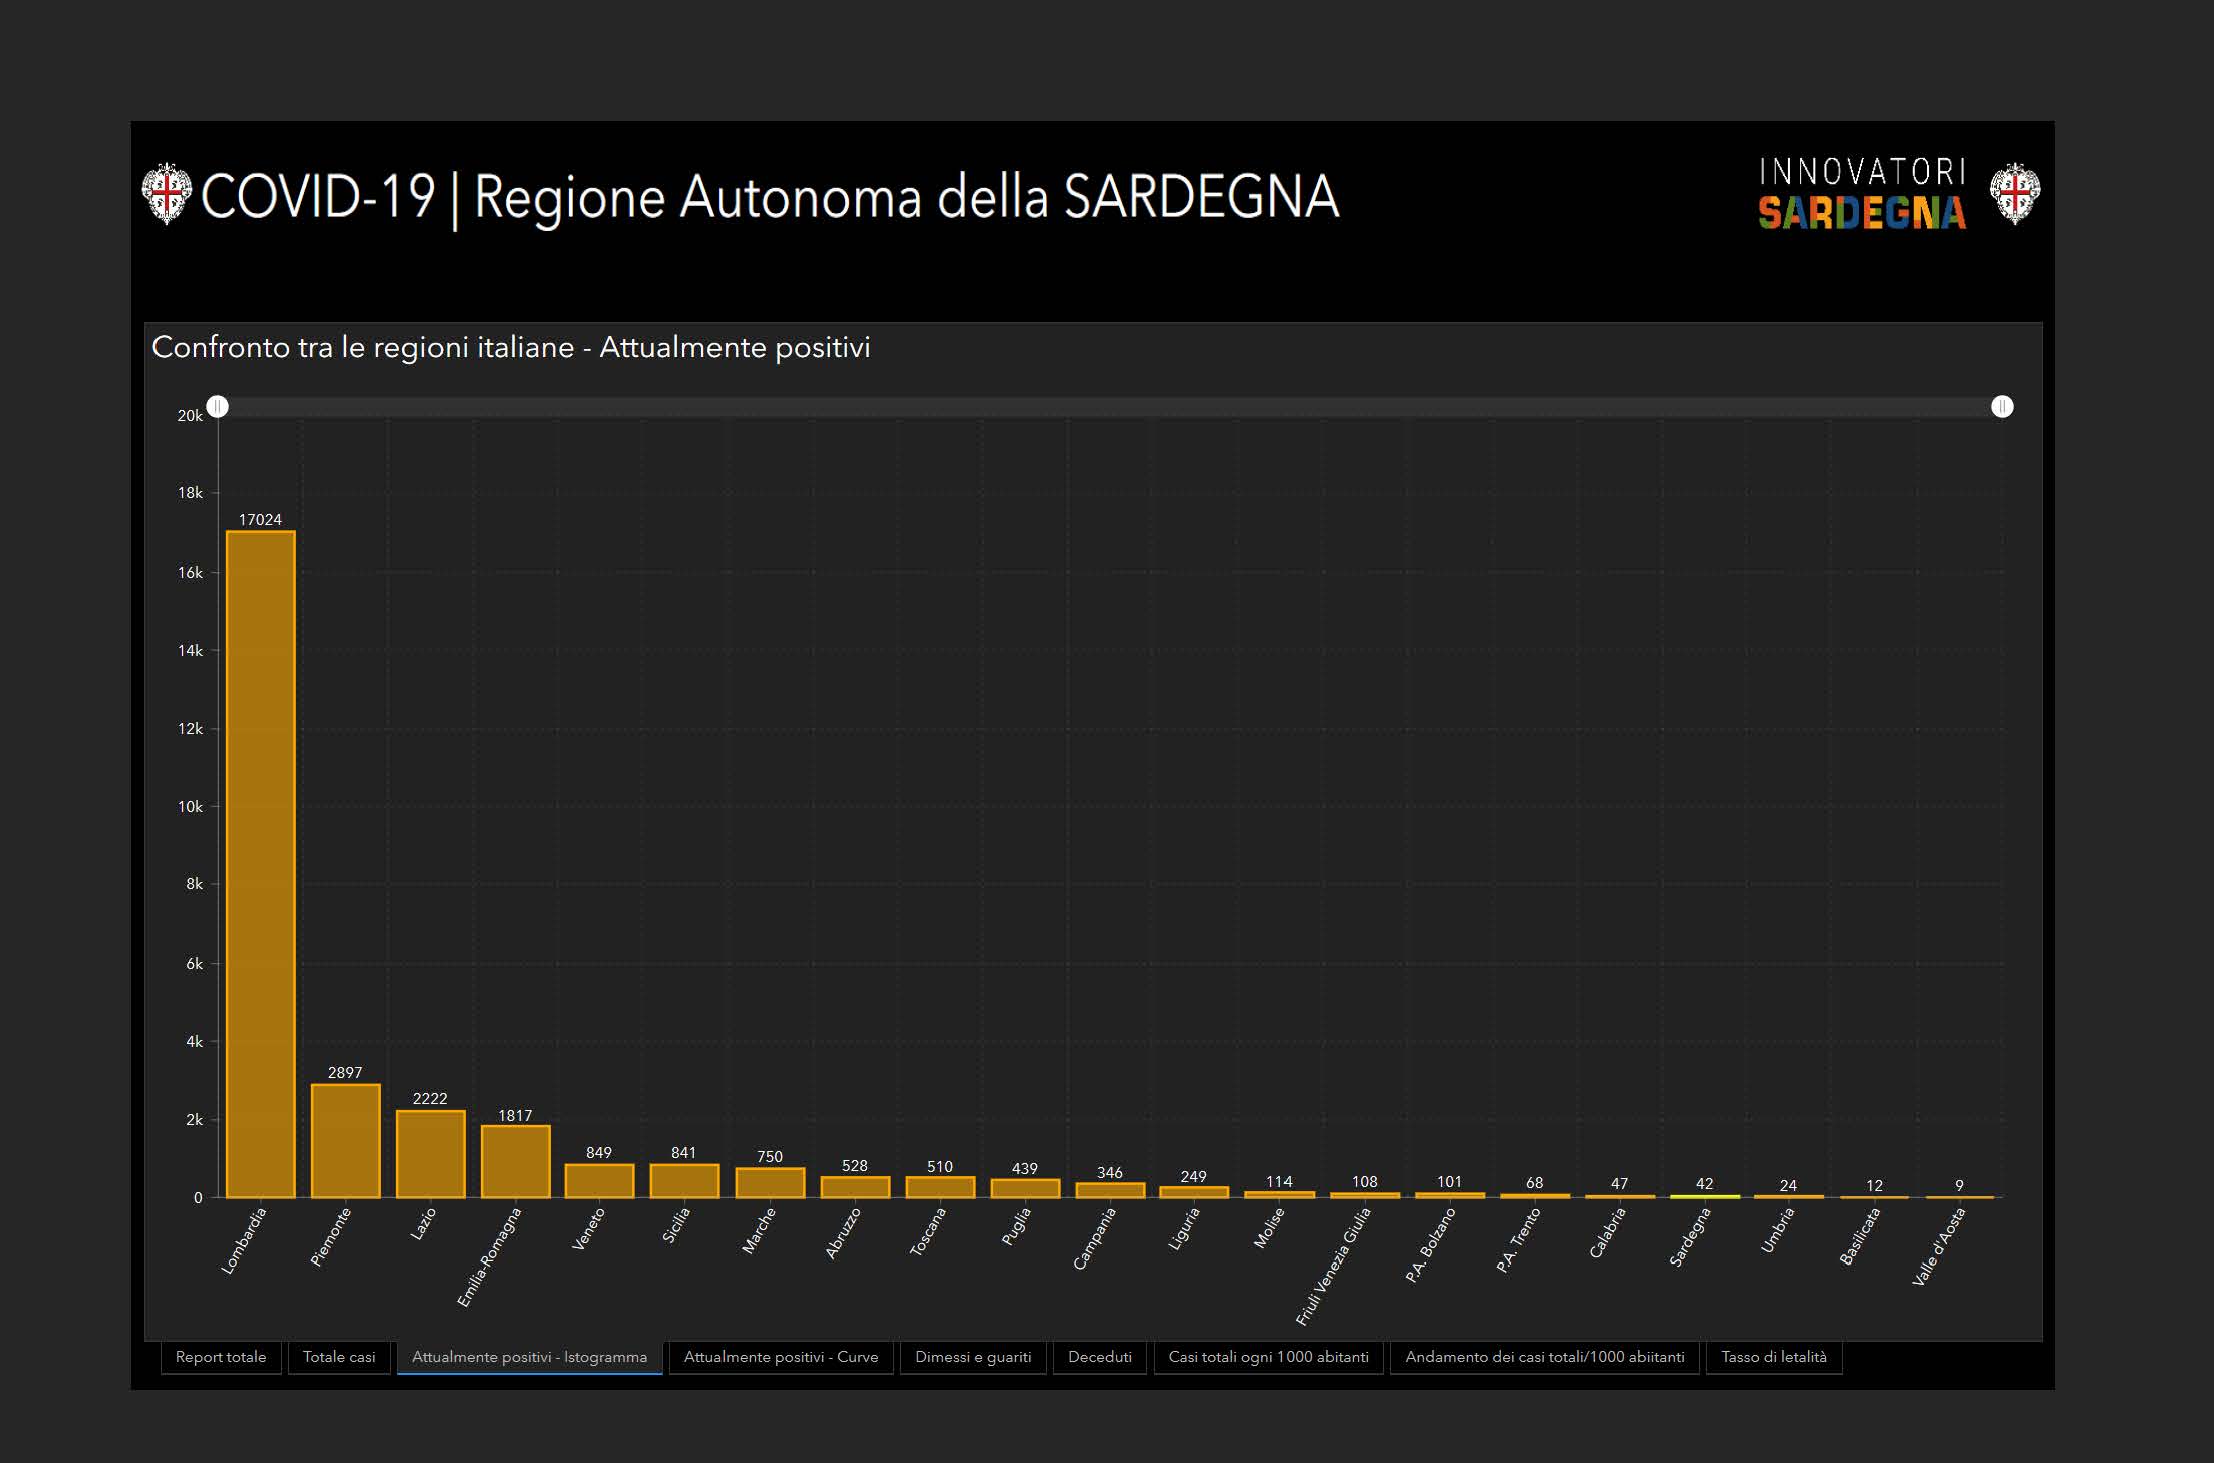Click the left range slider handle above the chart
This screenshot has height=1463, width=2214.
[218, 406]
